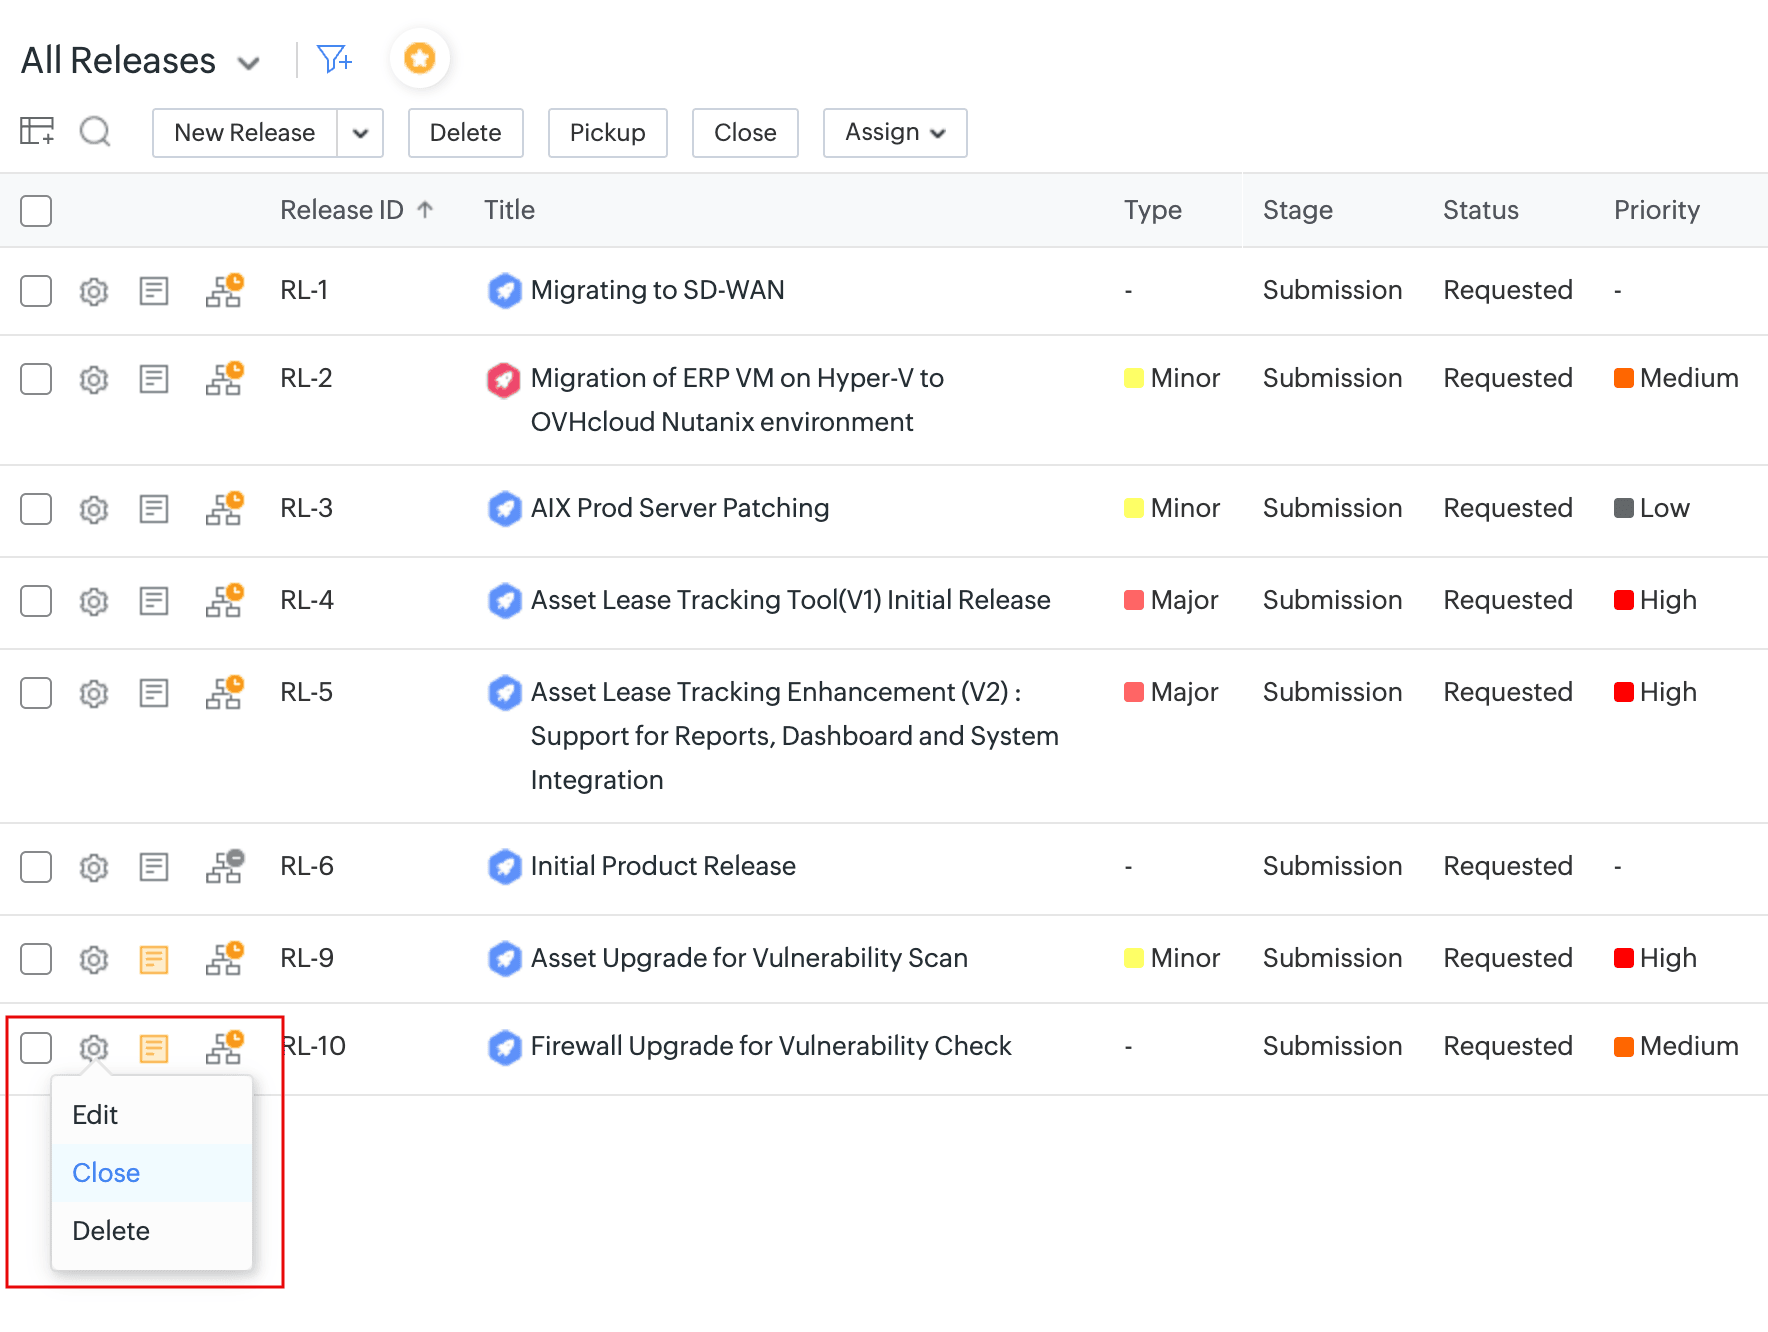Click the search magnifier icon
1768x1332 pixels.
point(95,131)
